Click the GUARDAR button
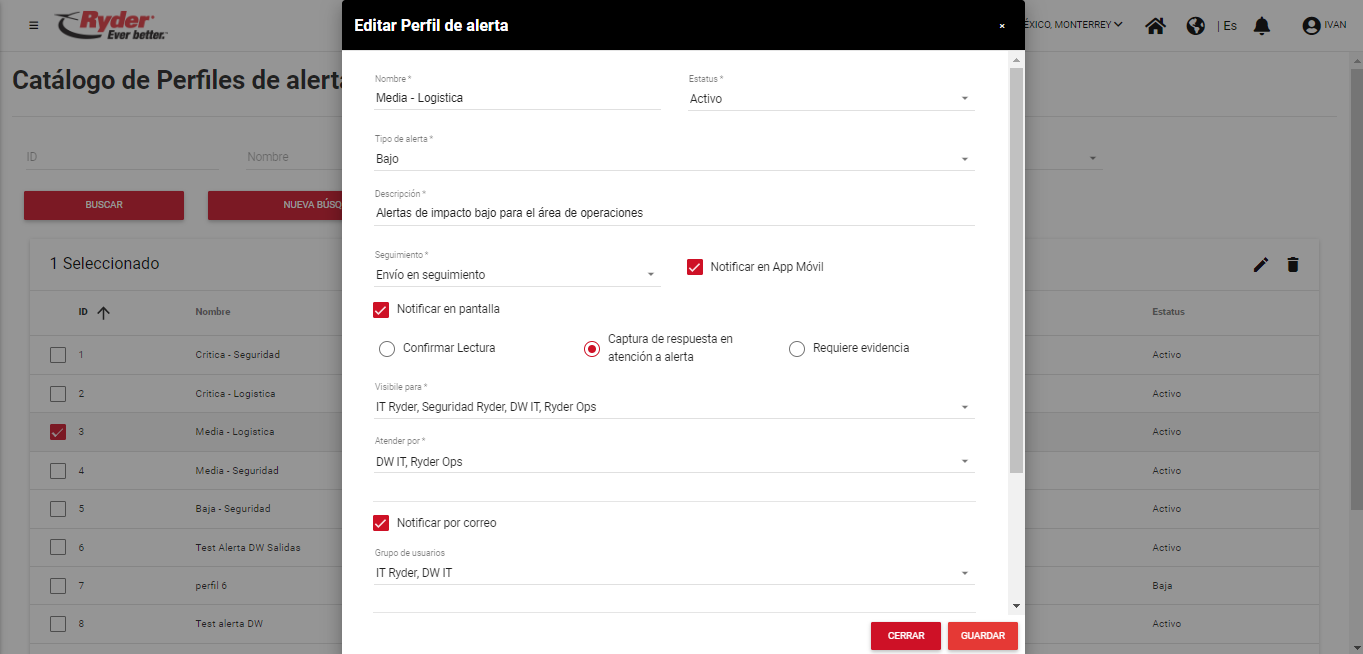The width and height of the screenshot is (1363, 654). pos(982,636)
